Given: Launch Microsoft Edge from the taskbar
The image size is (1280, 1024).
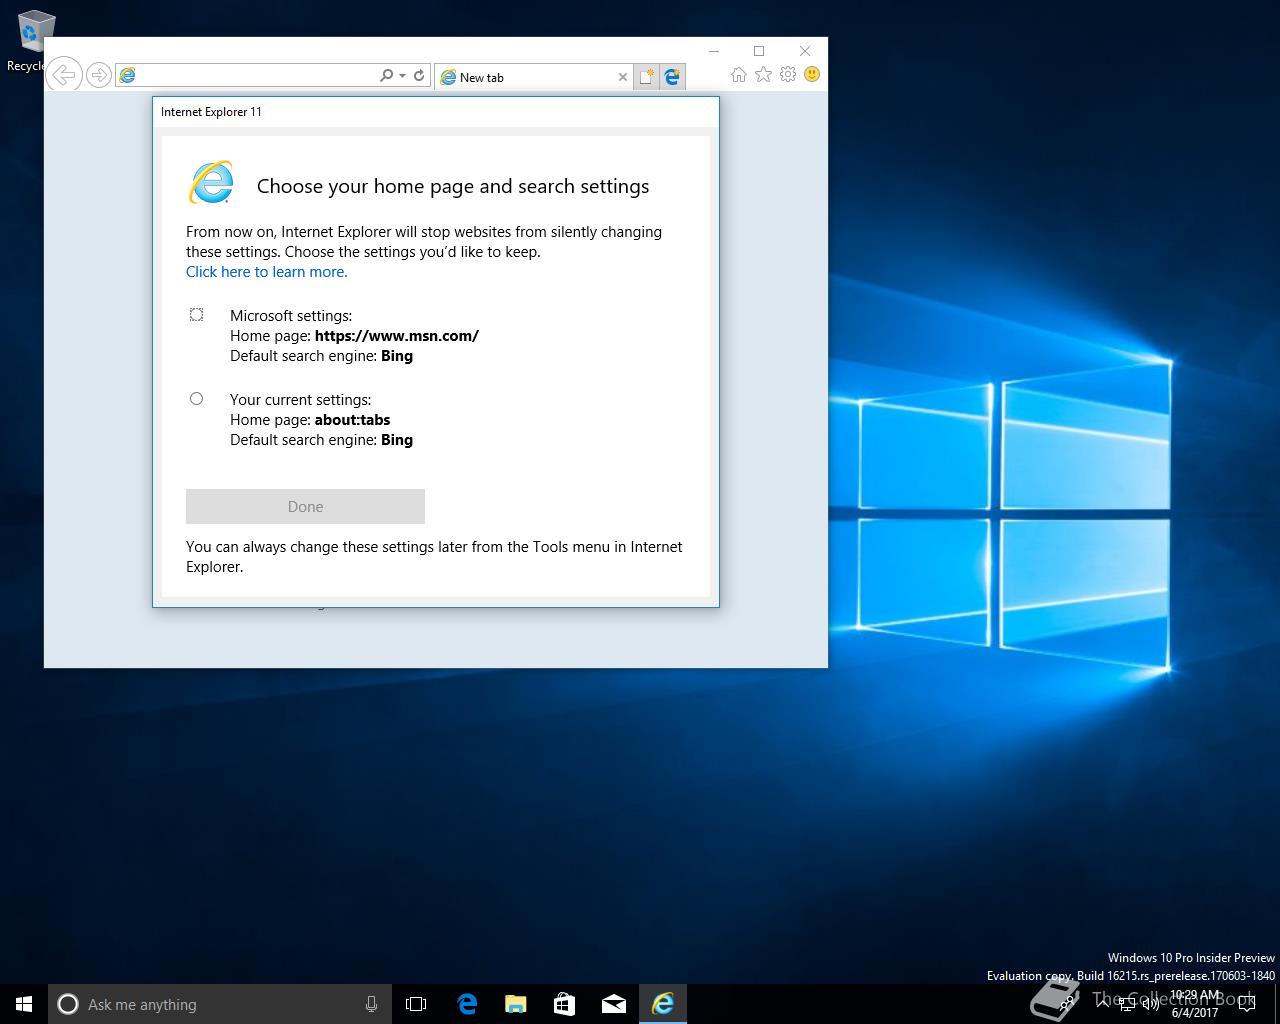Looking at the screenshot, I should coord(466,1004).
